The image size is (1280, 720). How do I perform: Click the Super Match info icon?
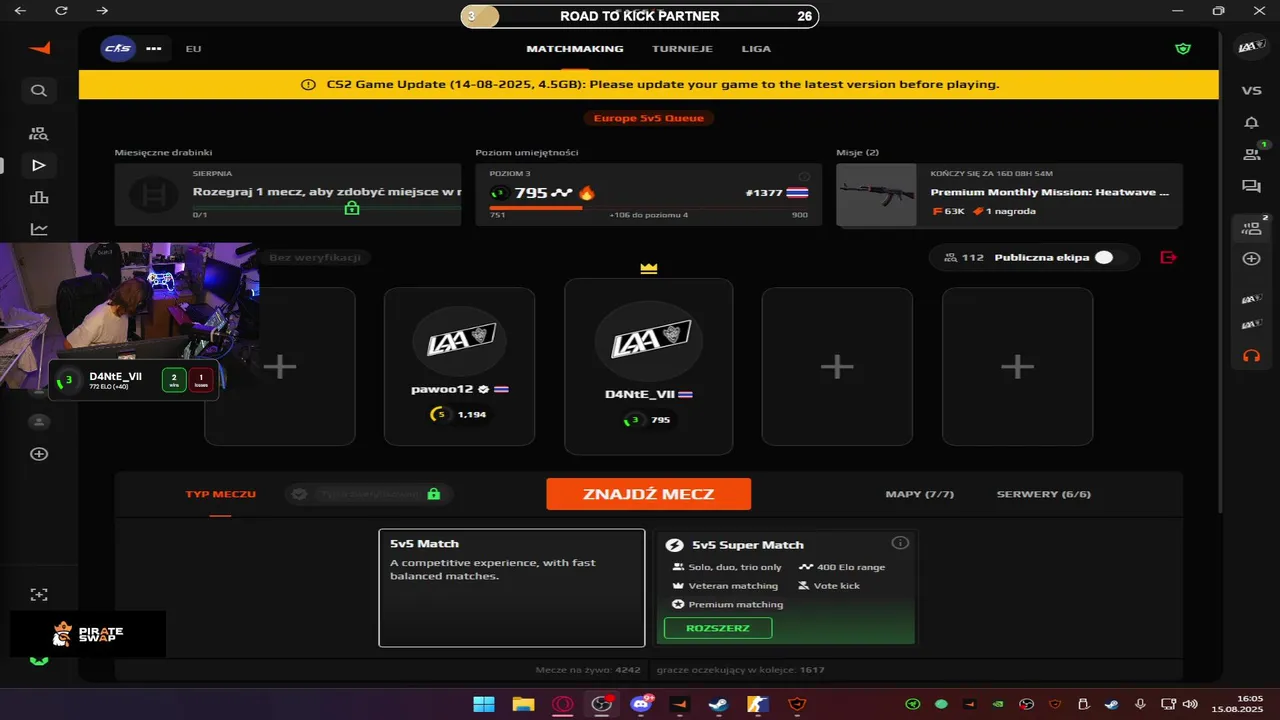[x=900, y=543]
